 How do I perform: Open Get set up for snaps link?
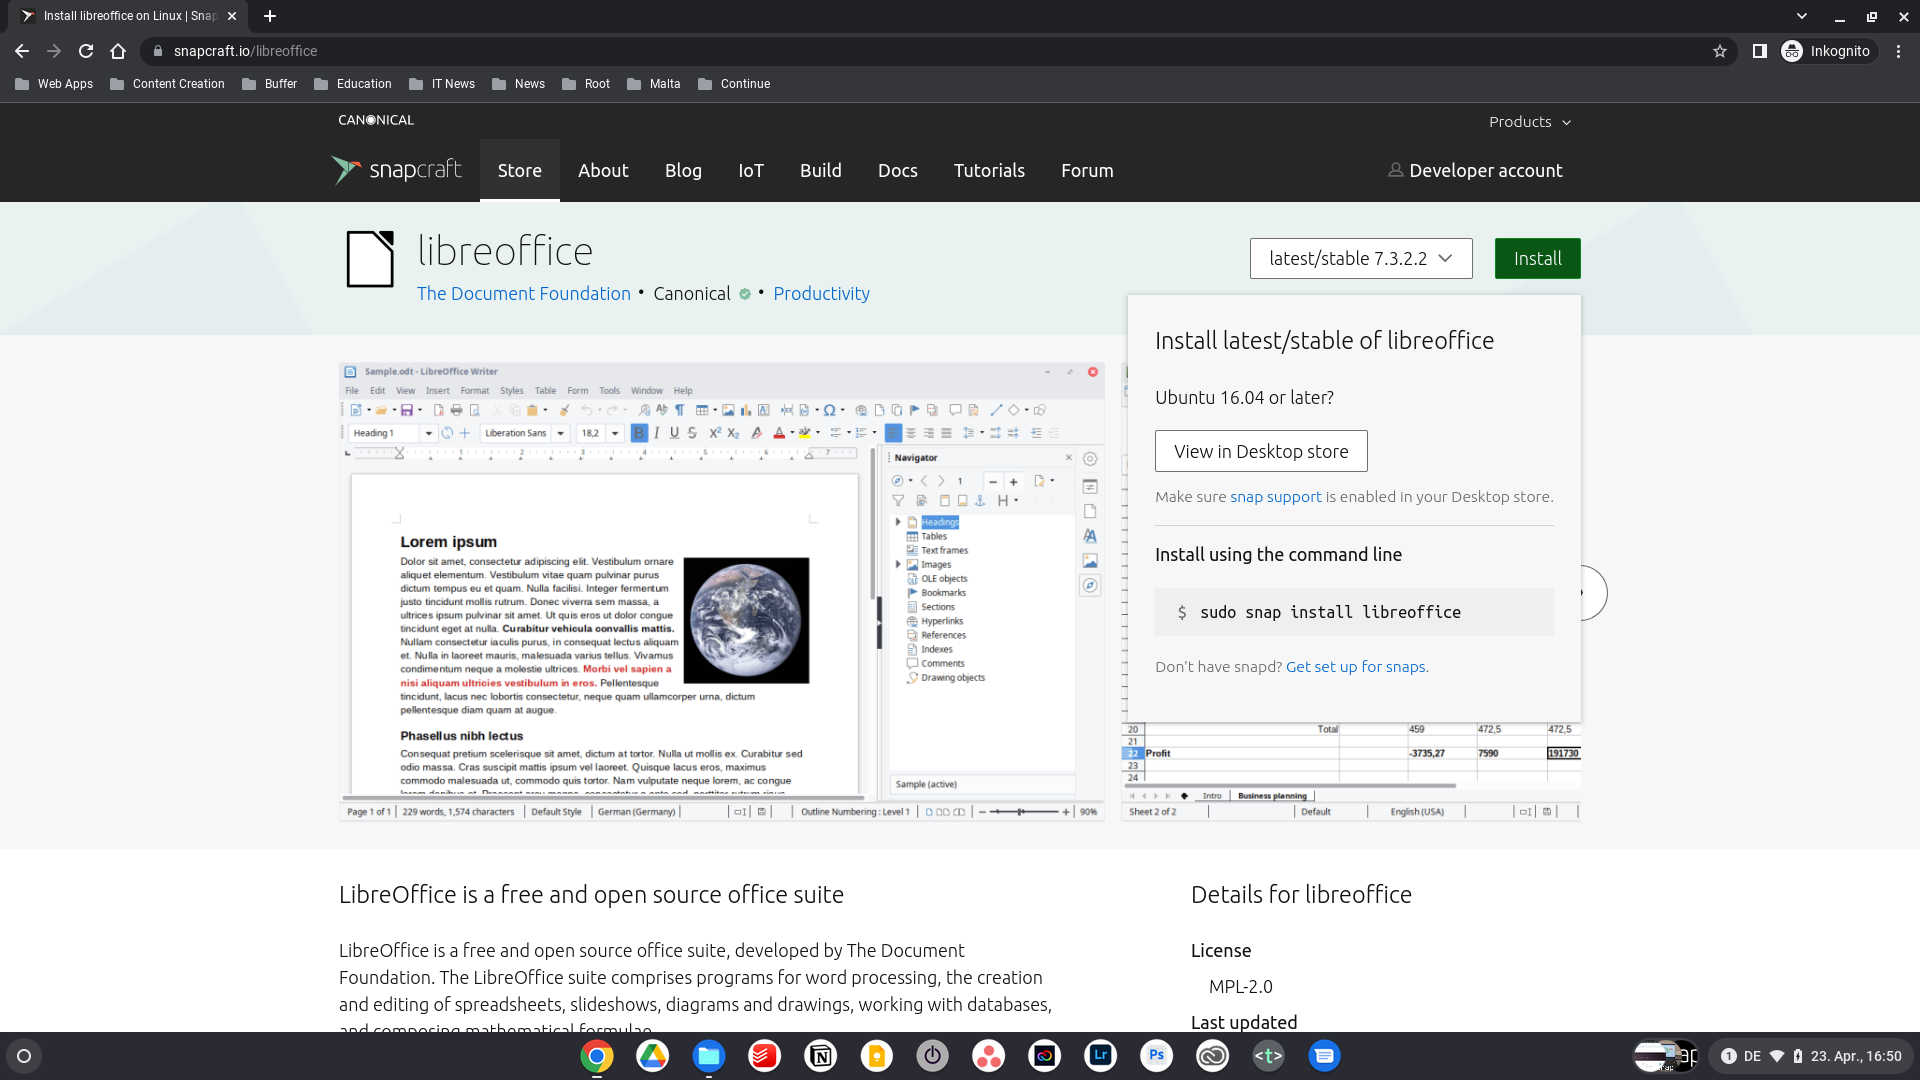point(1355,667)
